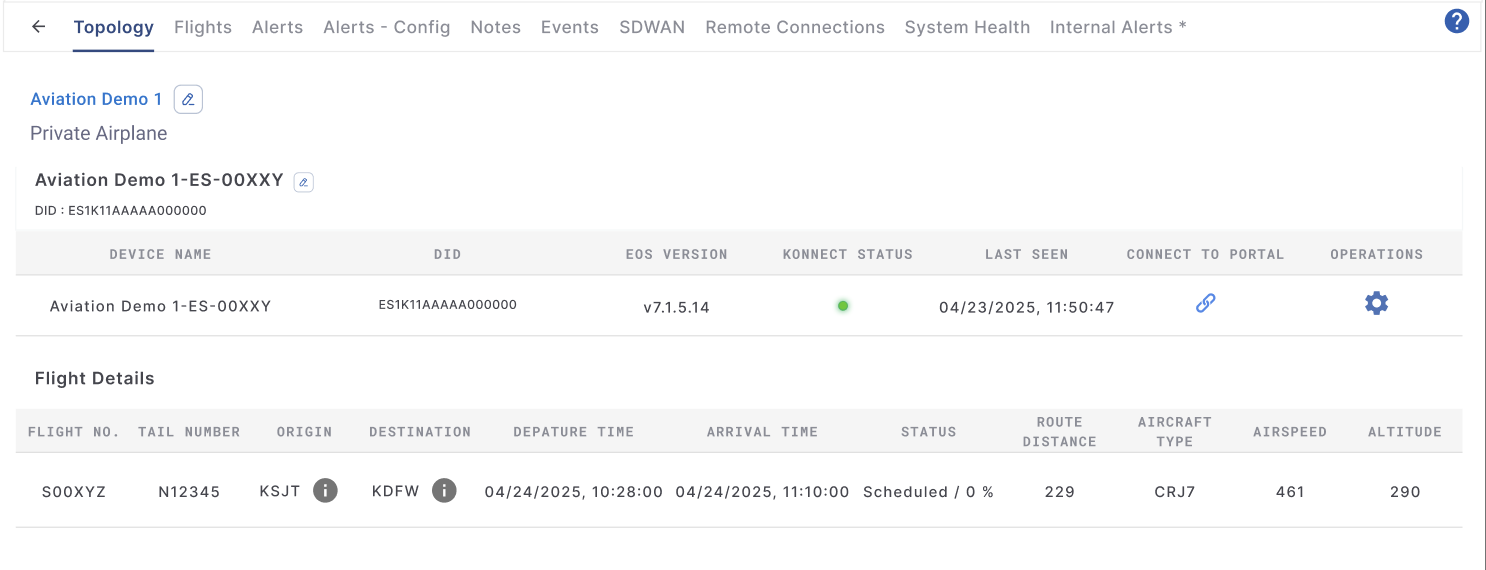1486x570 pixels.
Task: Show info for origin KSJT
Action: click(324, 491)
